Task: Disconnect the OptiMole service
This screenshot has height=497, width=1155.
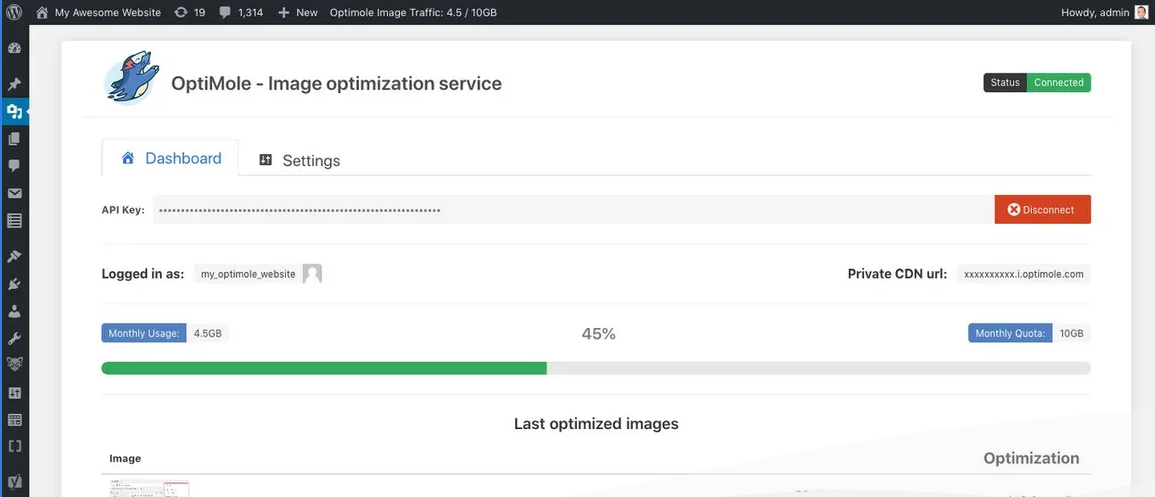Action: point(1042,210)
